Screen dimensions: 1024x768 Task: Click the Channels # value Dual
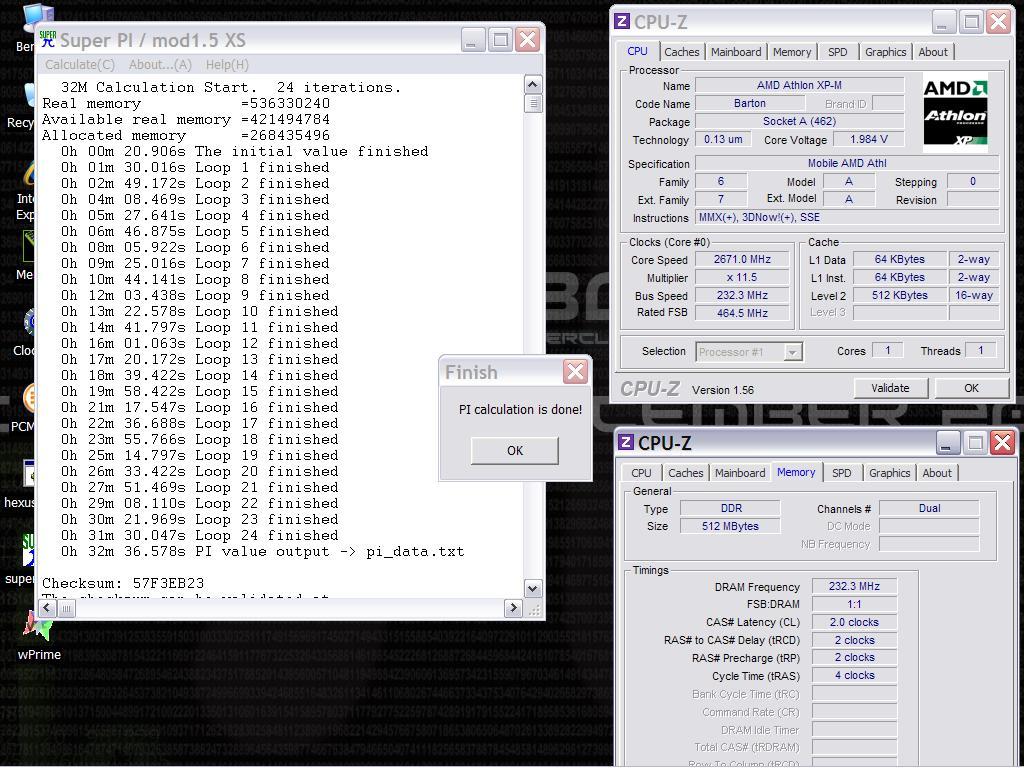pyautogui.click(x=929, y=508)
